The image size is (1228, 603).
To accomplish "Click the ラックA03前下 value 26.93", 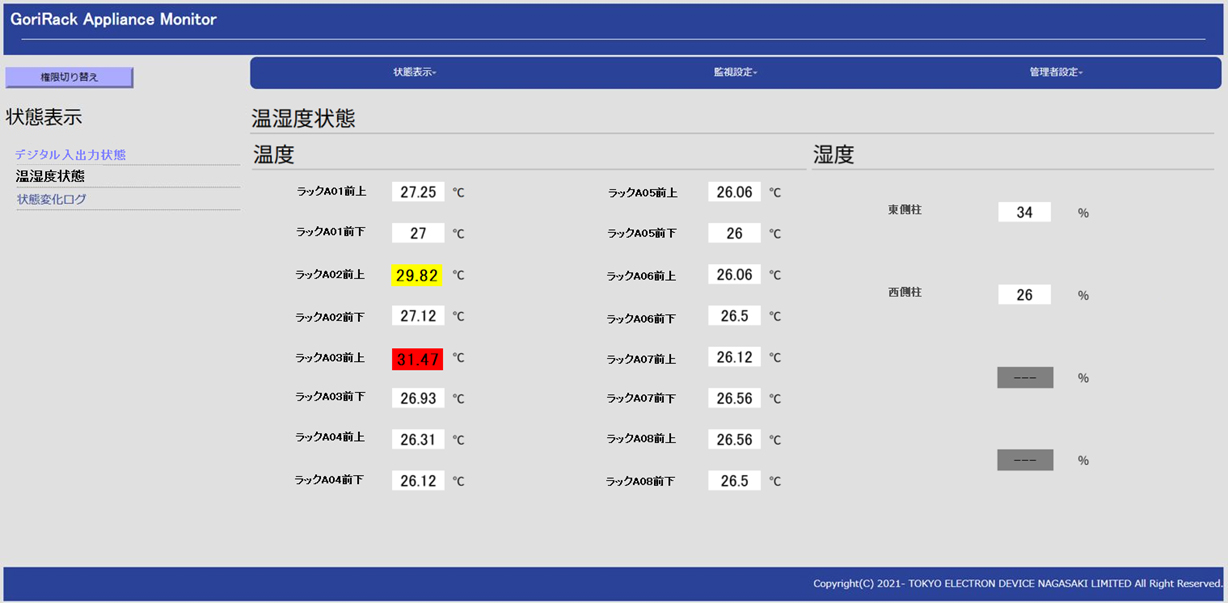I will point(417,399).
